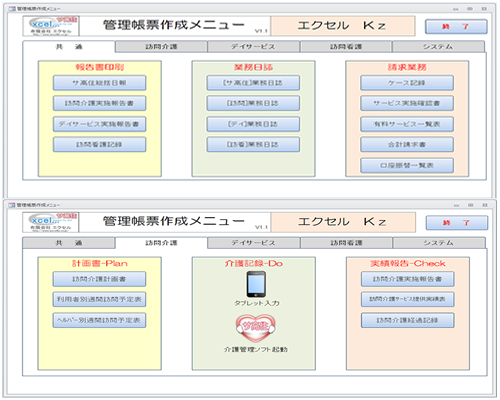500x400 pixels.
Task: Click the ケース記録 button
Action: point(407,83)
